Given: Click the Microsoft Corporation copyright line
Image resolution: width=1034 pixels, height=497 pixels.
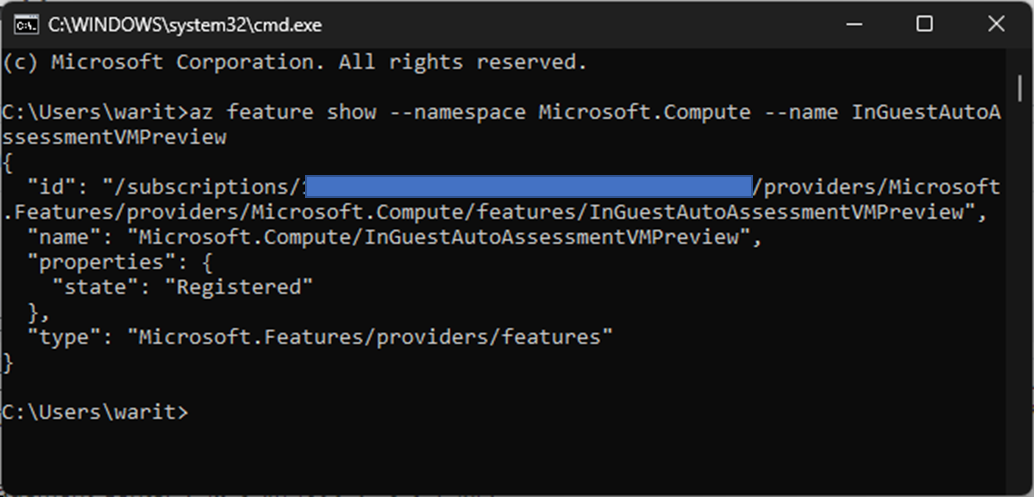Looking at the screenshot, I should [294, 63].
